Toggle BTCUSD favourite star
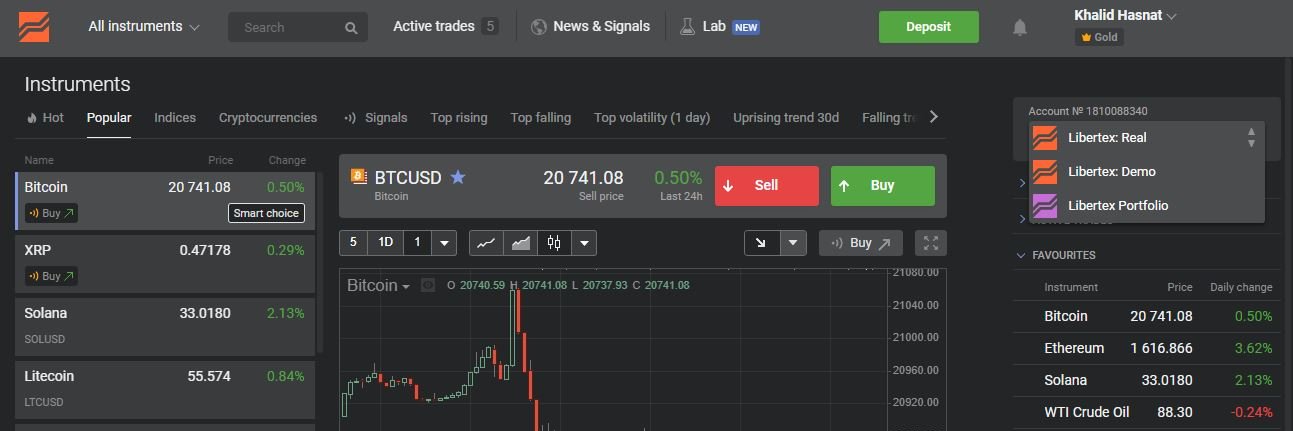 [x=458, y=177]
